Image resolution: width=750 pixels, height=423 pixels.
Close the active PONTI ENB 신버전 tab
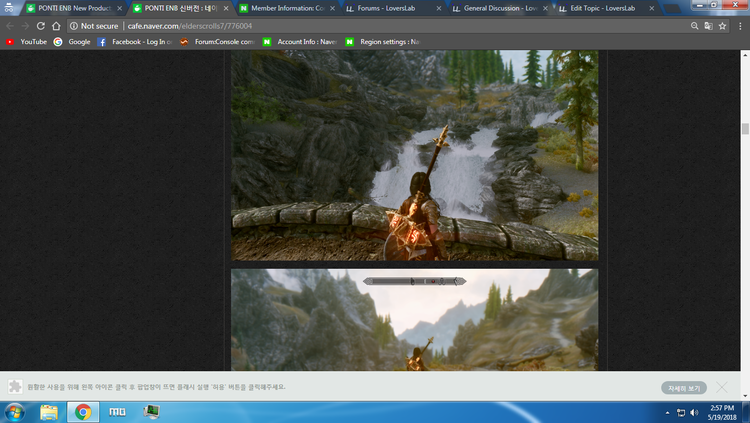point(226,8)
